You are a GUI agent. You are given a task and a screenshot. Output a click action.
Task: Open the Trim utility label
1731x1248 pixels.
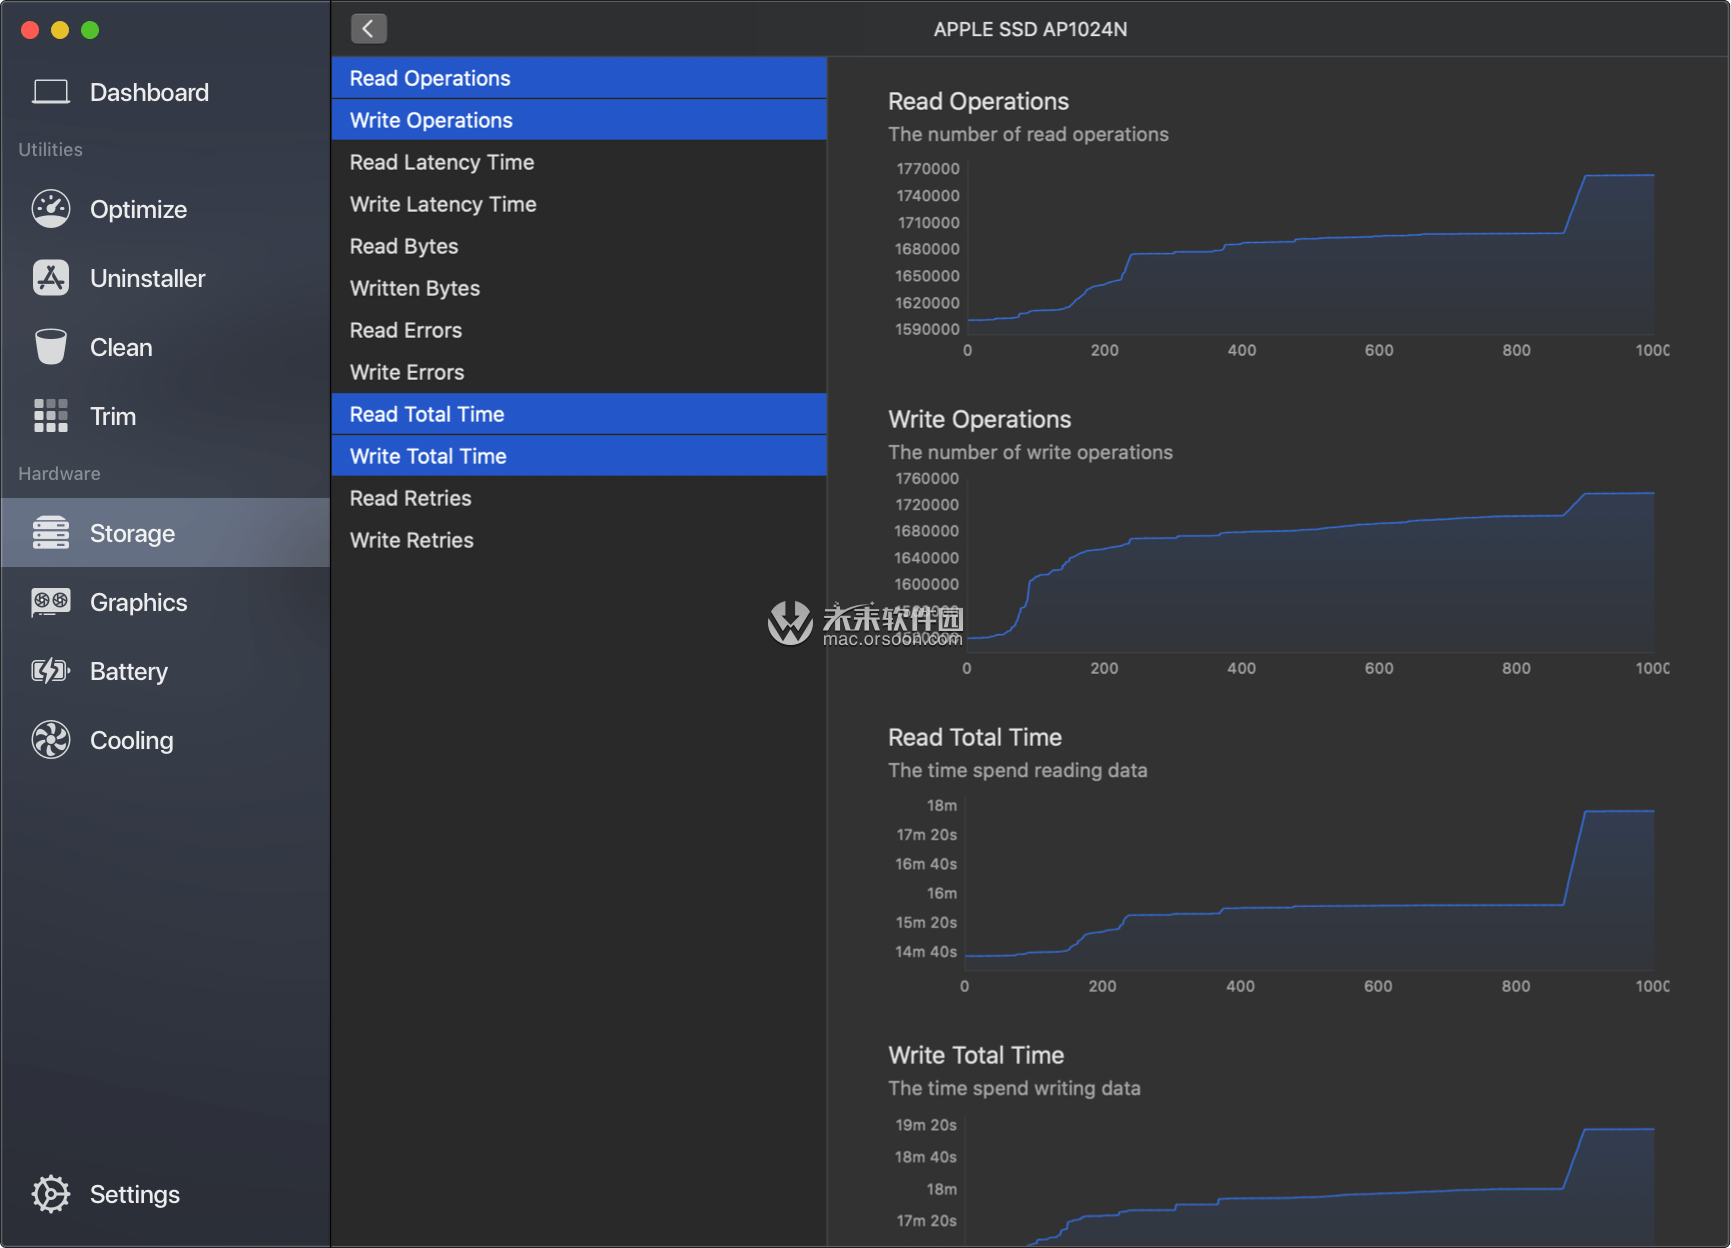[113, 416]
